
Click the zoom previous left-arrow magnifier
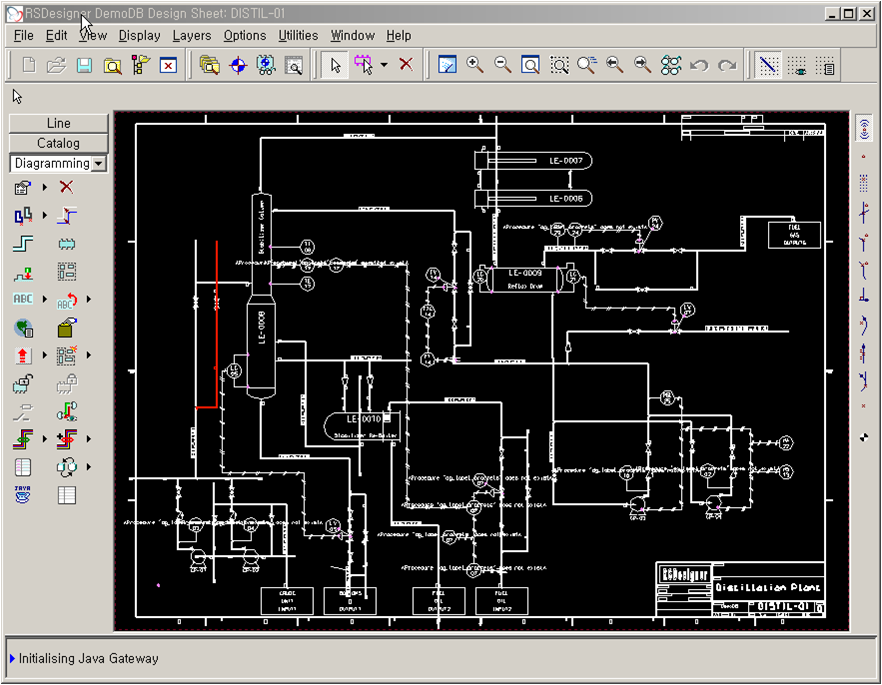pos(615,65)
